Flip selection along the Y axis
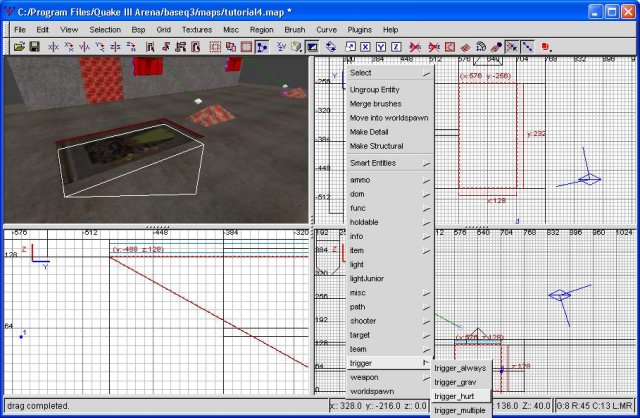640x418 pixels. (84, 47)
